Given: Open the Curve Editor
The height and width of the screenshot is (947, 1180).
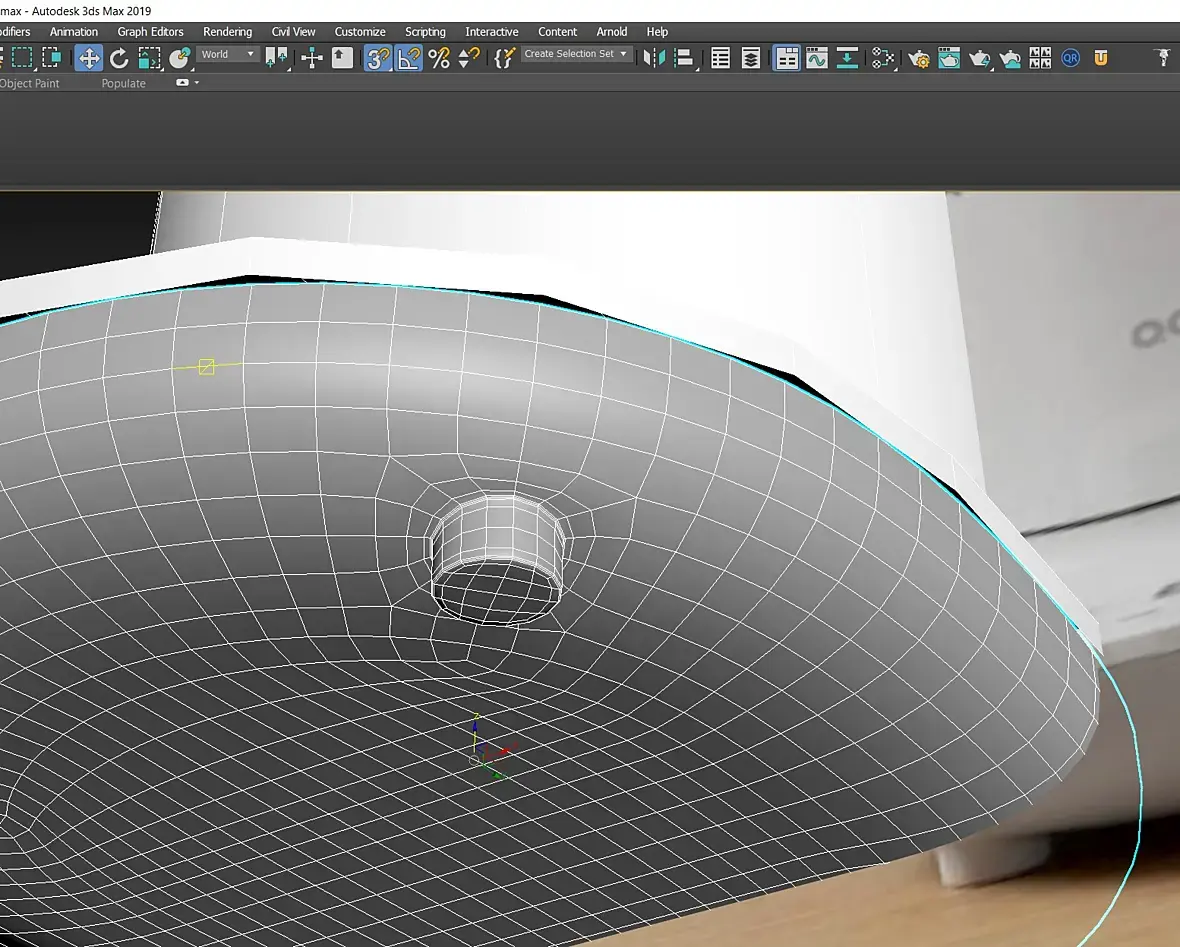Looking at the screenshot, I should click(x=817, y=58).
